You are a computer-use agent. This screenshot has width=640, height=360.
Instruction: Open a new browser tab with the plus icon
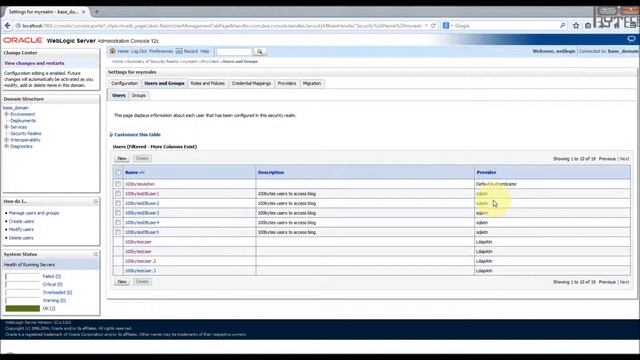[x=97, y=12]
